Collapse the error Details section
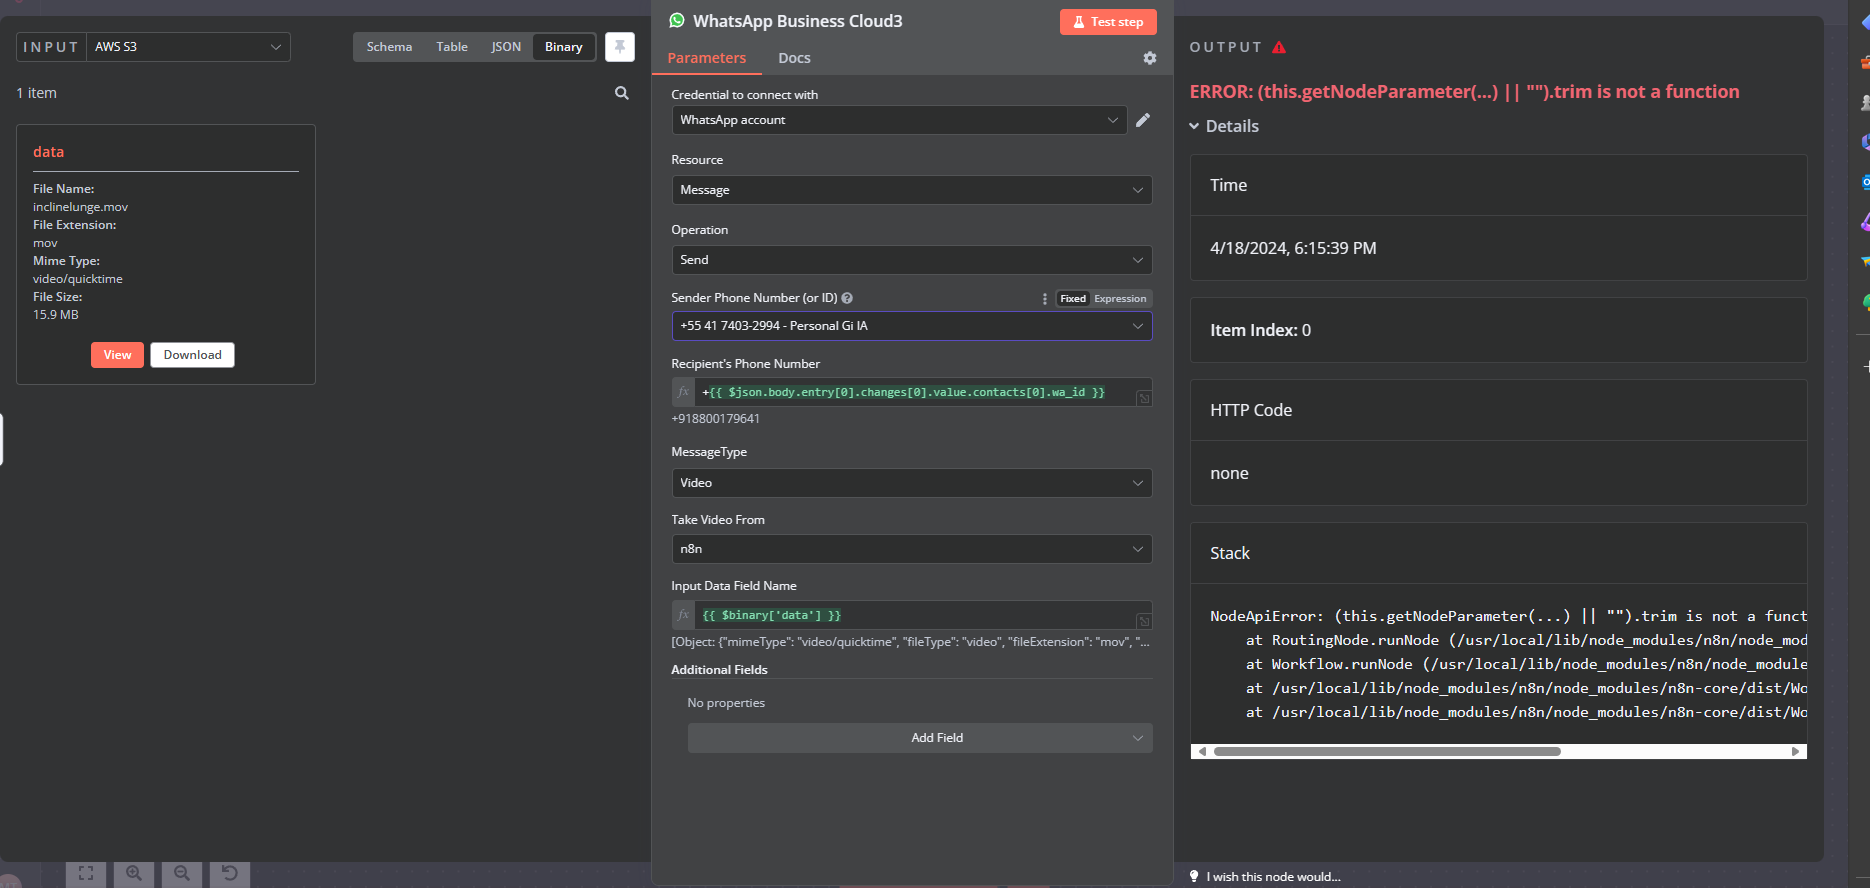 pyautogui.click(x=1223, y=126)
